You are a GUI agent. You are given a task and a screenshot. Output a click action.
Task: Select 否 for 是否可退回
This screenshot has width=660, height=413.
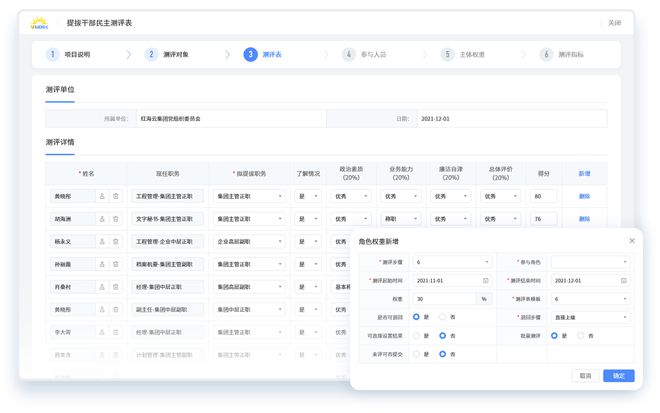[x=442, y=317]
